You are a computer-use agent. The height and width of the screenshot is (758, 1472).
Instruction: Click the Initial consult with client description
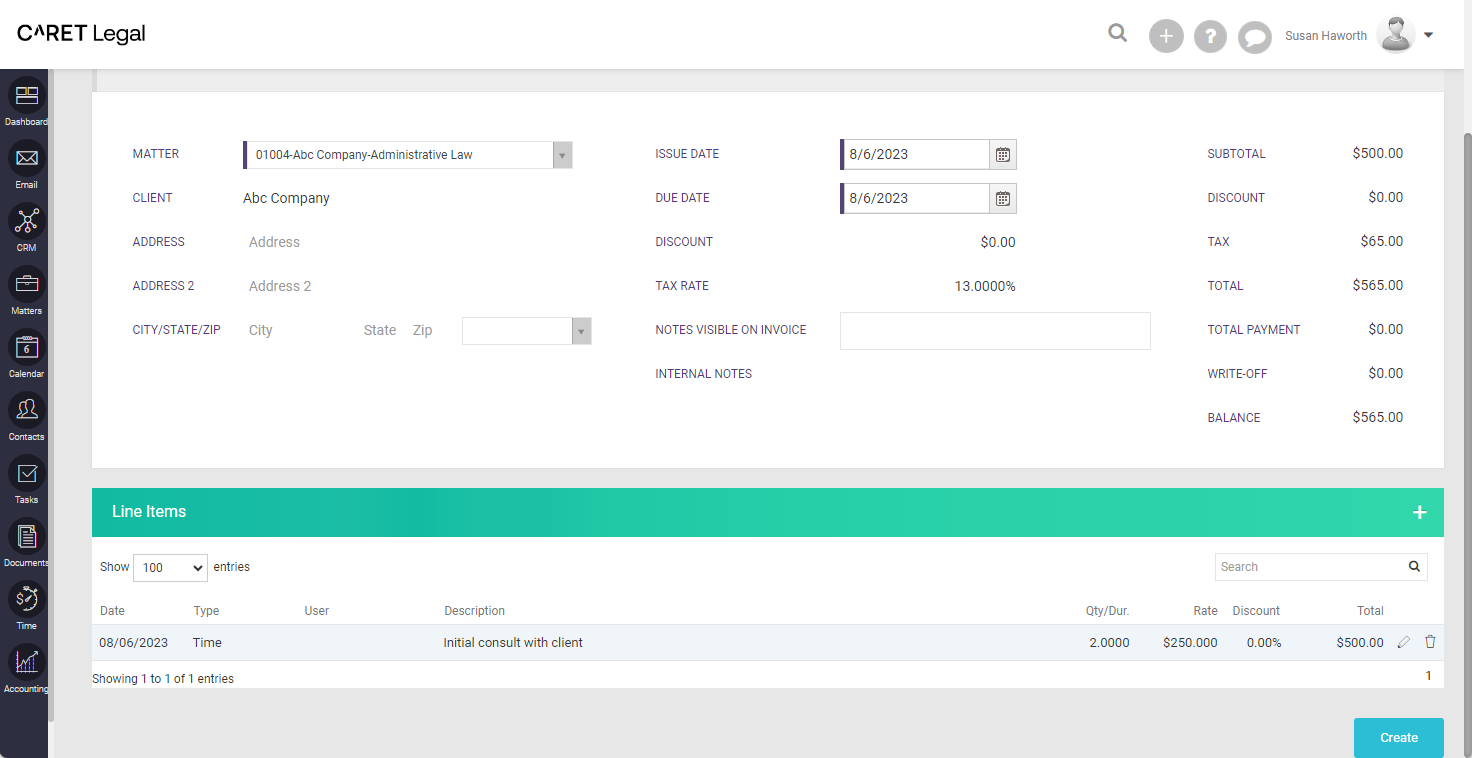point(513,643)
